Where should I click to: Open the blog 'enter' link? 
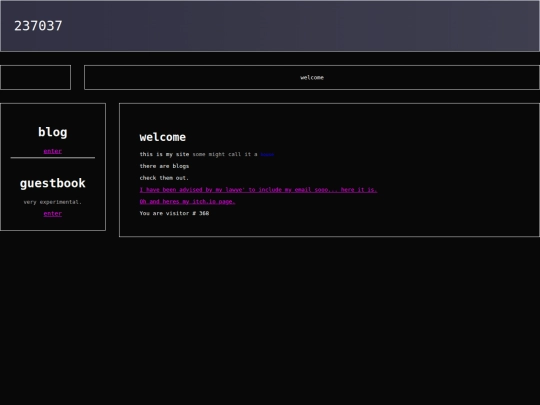click(53, 151)
